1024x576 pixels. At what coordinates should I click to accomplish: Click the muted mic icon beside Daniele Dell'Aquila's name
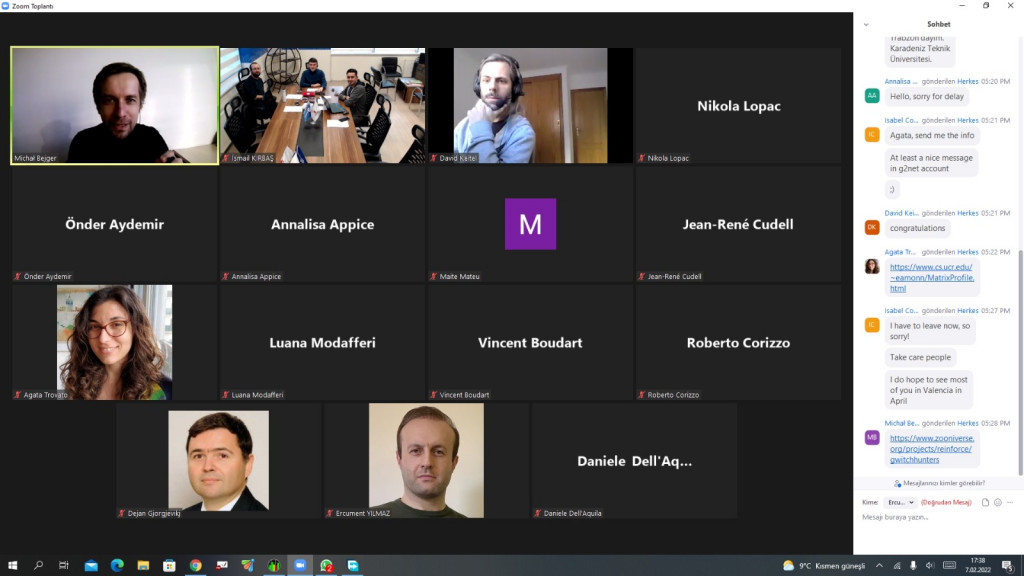pos(537,513)
